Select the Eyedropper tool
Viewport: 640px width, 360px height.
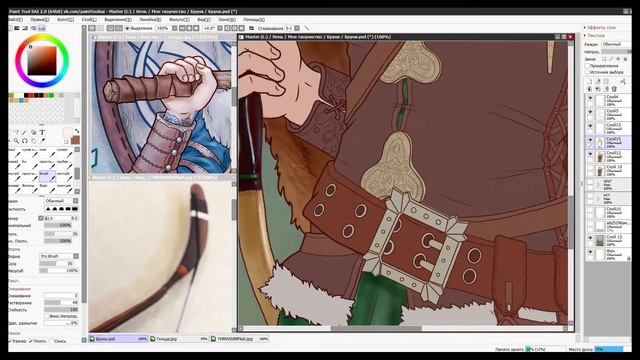coord(42,141)
